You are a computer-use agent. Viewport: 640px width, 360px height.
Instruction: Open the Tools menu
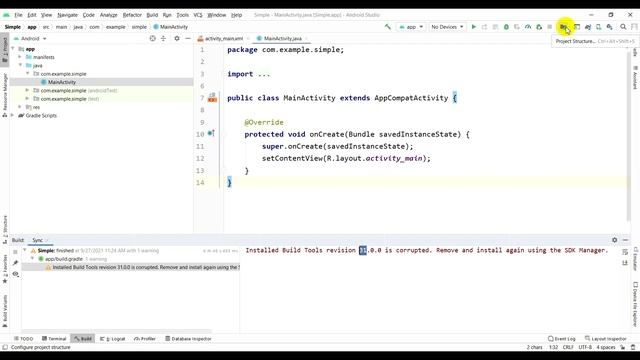coord(182,15)
